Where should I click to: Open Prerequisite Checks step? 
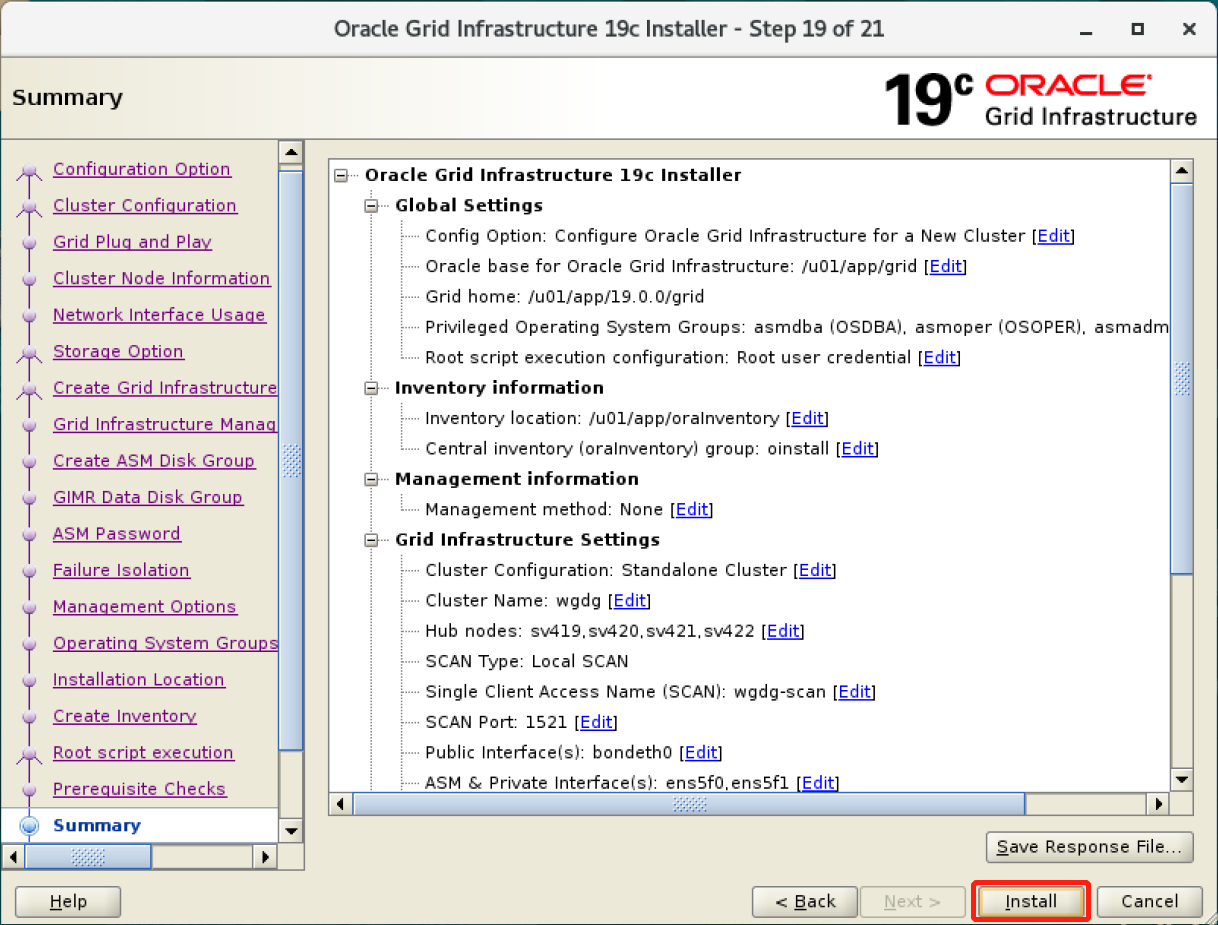(x=140, y=789)
